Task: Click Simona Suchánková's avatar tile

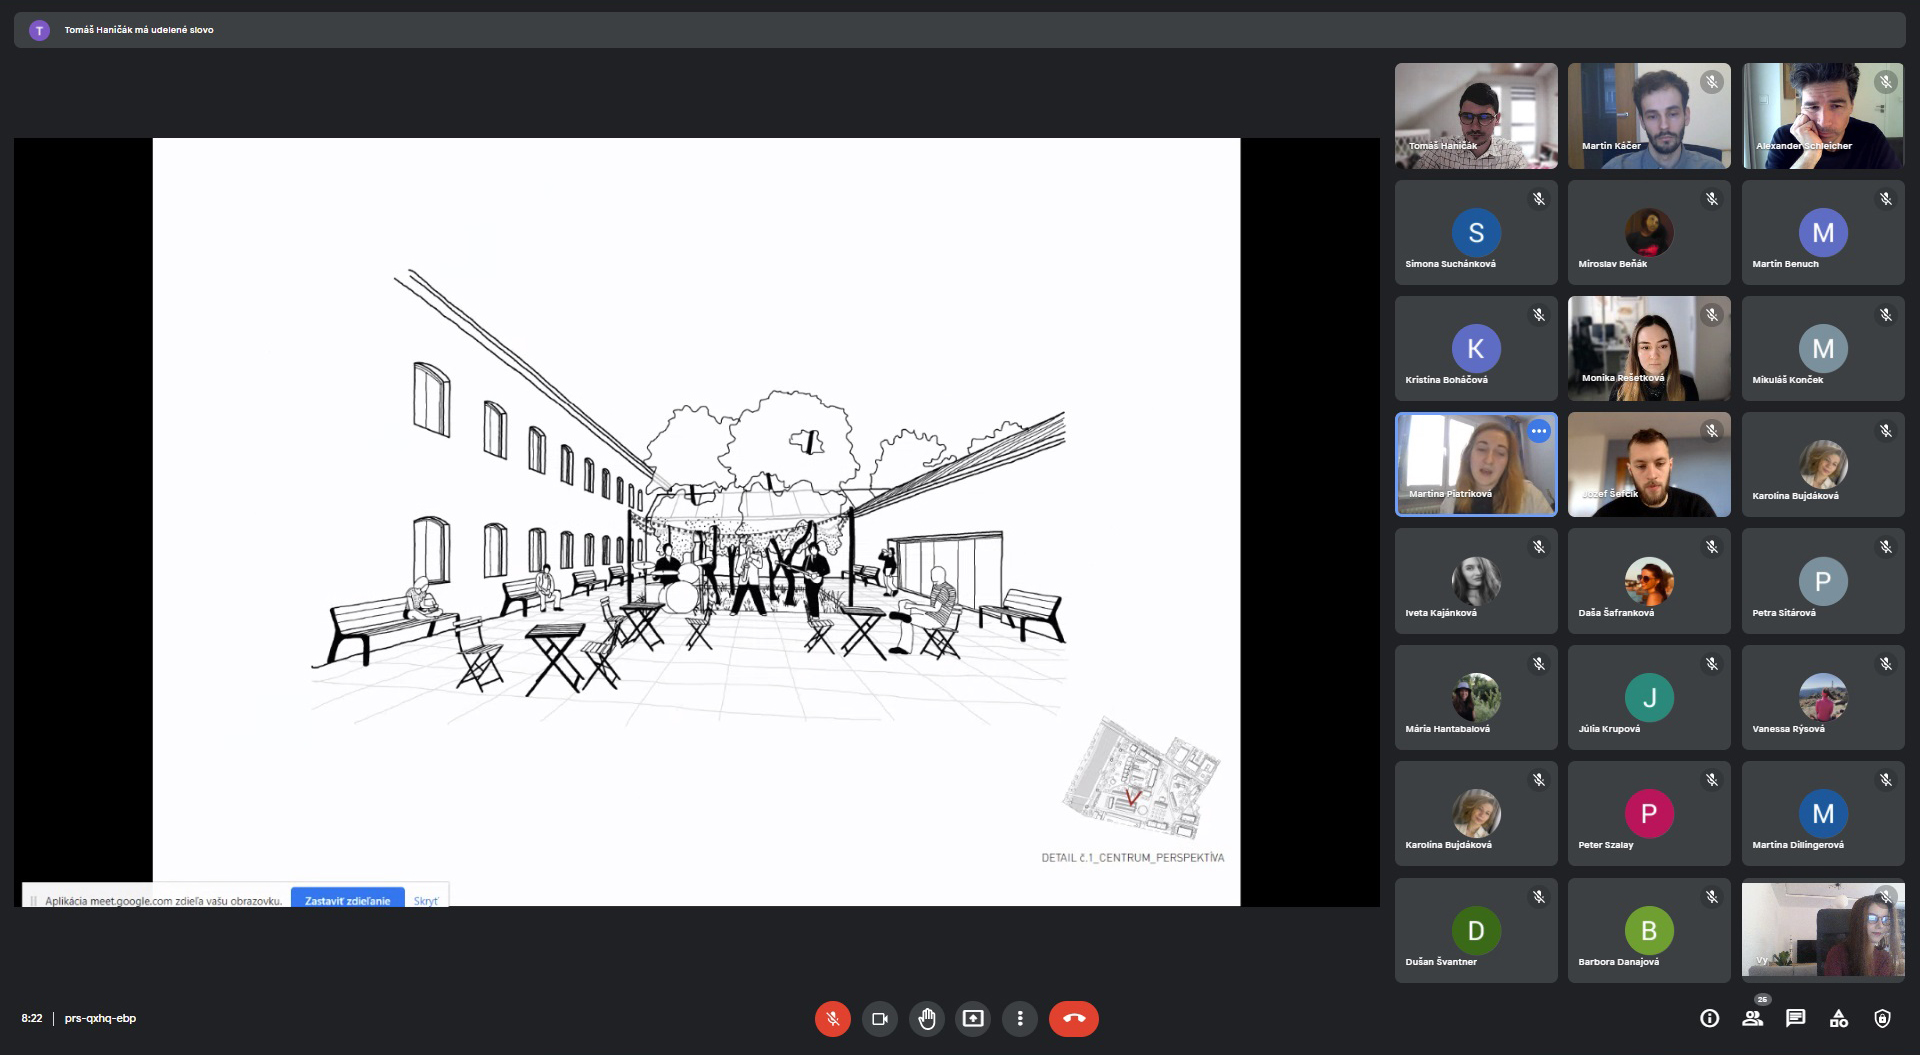Action: pyautogui.click(x=1476, y=232)
